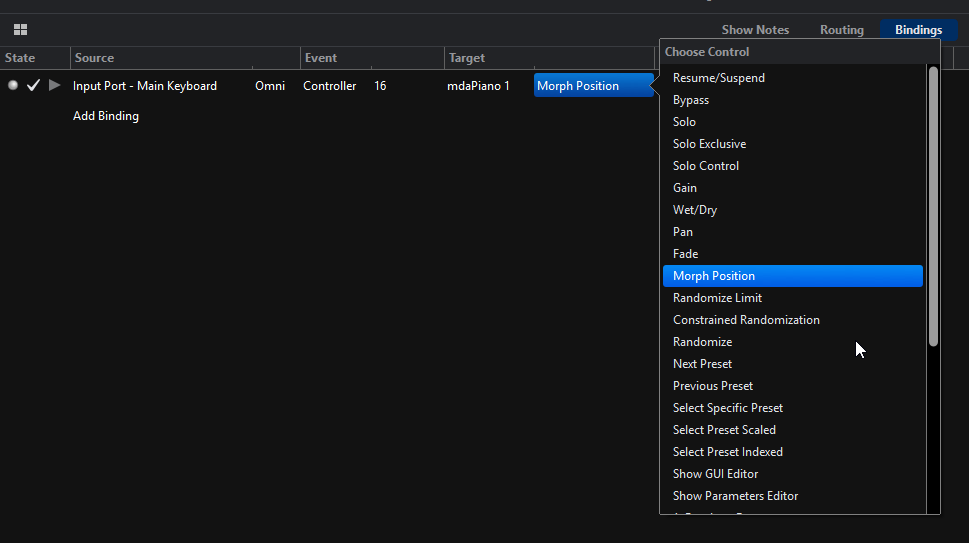Select Show Parameters Editor

click(793, 496)
